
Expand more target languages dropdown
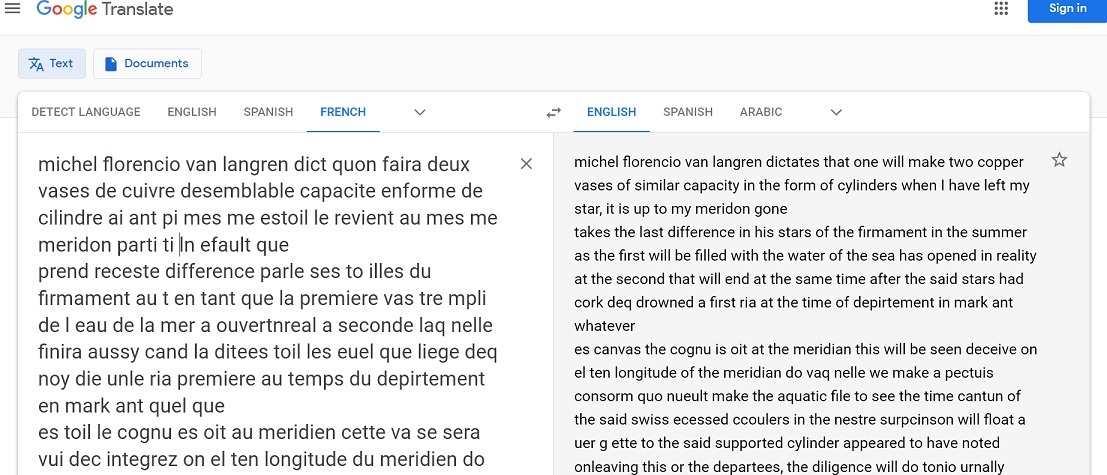837,112
